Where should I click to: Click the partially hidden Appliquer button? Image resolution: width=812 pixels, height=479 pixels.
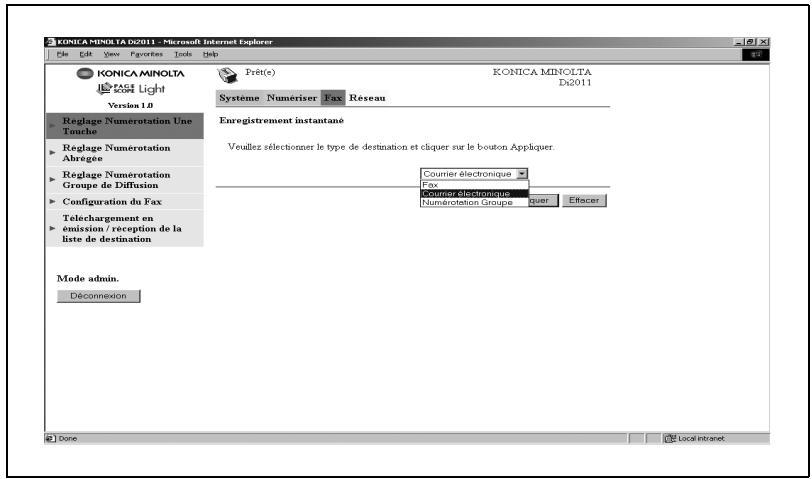(x=543, y=200)
